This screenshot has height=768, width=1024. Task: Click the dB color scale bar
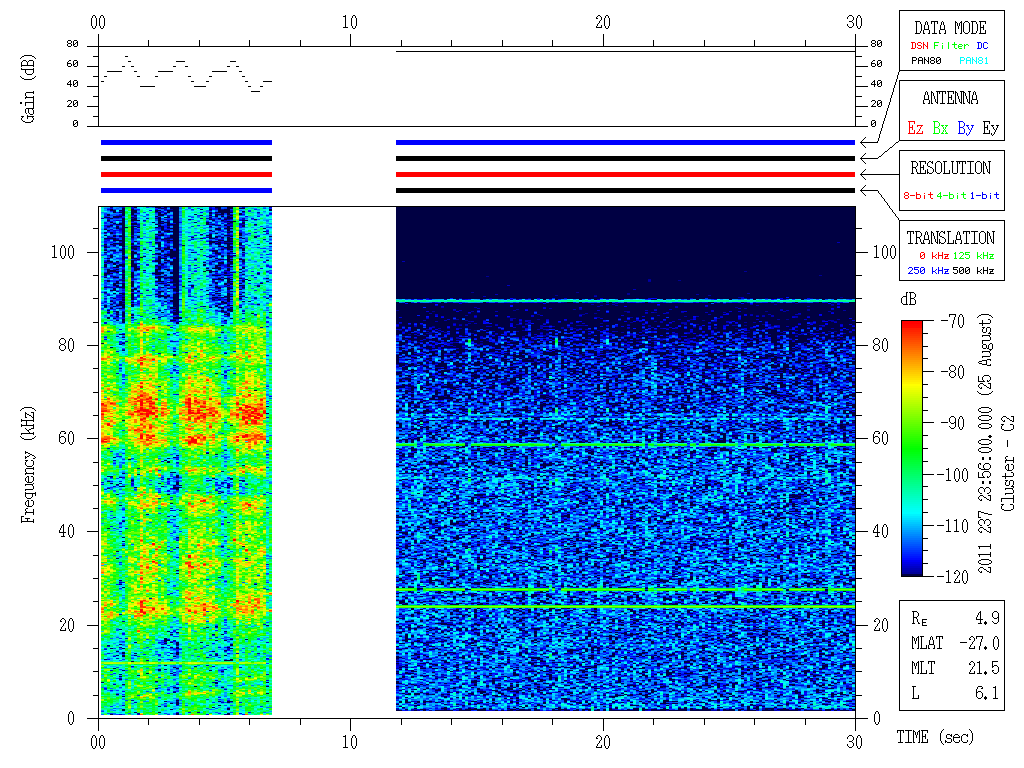pos(912,448)
